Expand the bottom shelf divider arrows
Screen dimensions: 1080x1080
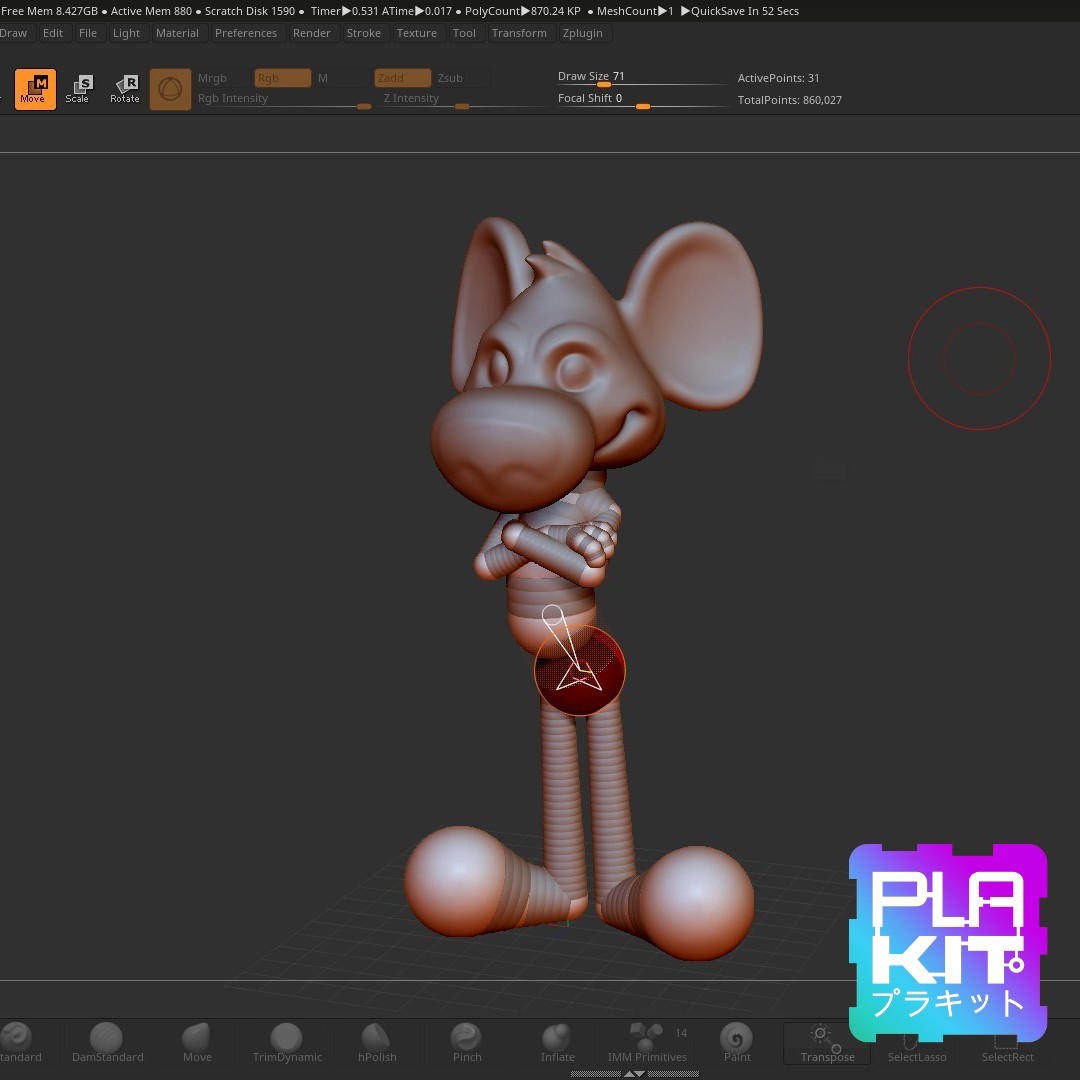pyautogui.click(x=634, y=1074)
